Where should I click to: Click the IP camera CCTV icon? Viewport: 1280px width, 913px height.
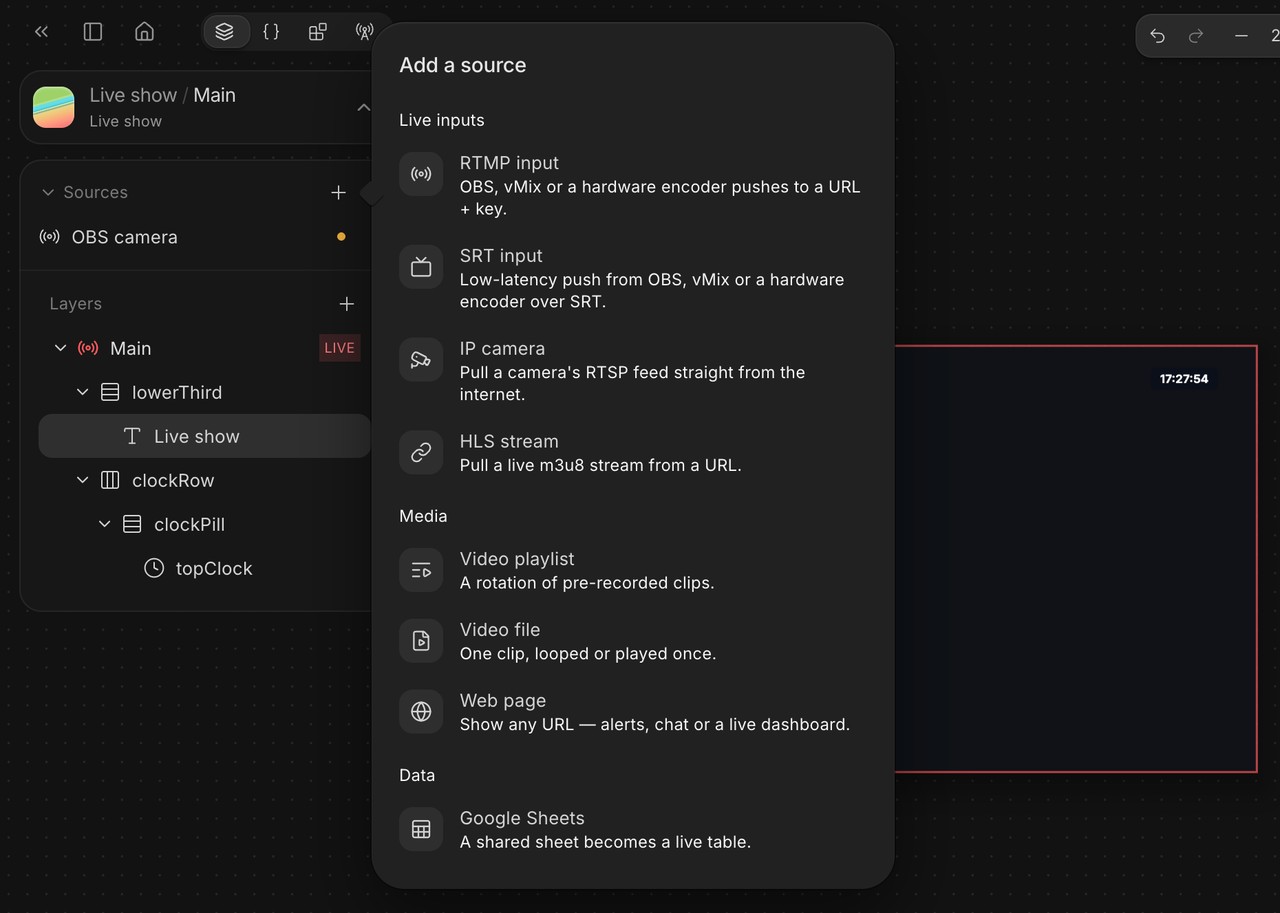[421, 360]
